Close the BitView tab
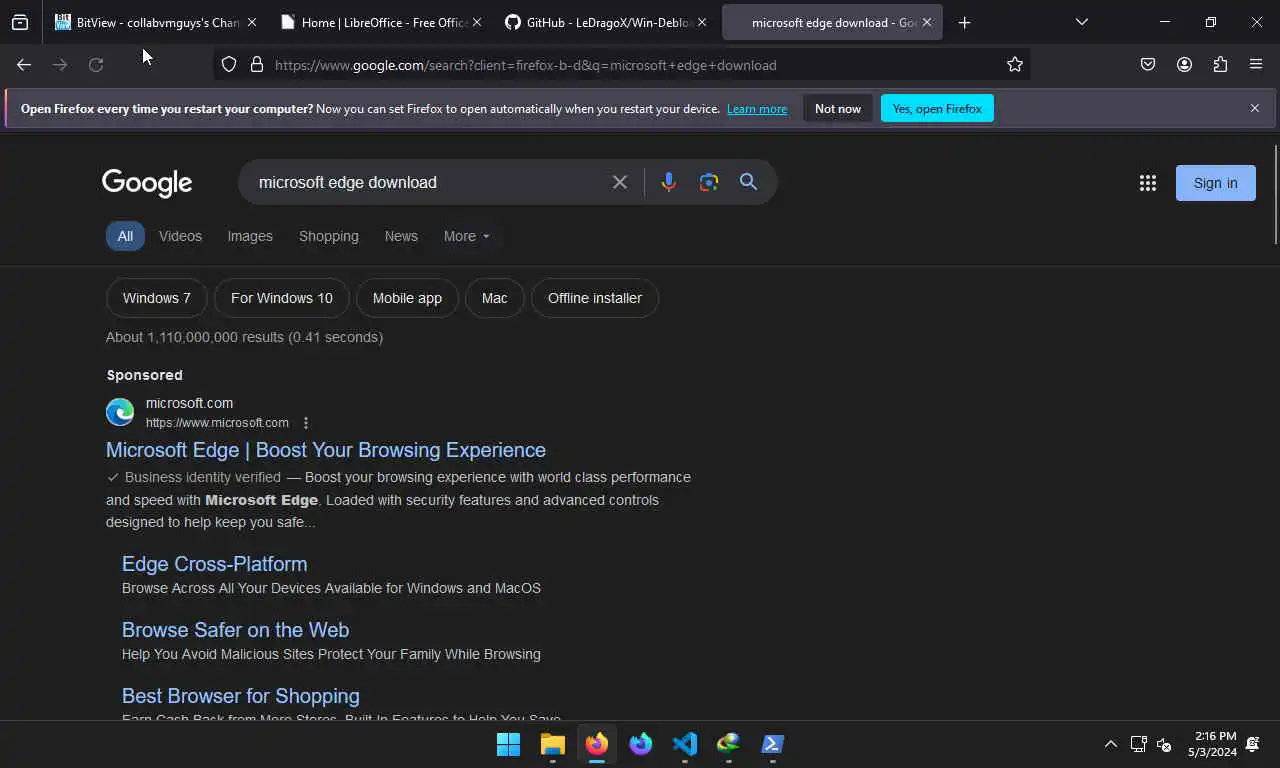This screenshot has width=1280, height=768. pos(251,22)
